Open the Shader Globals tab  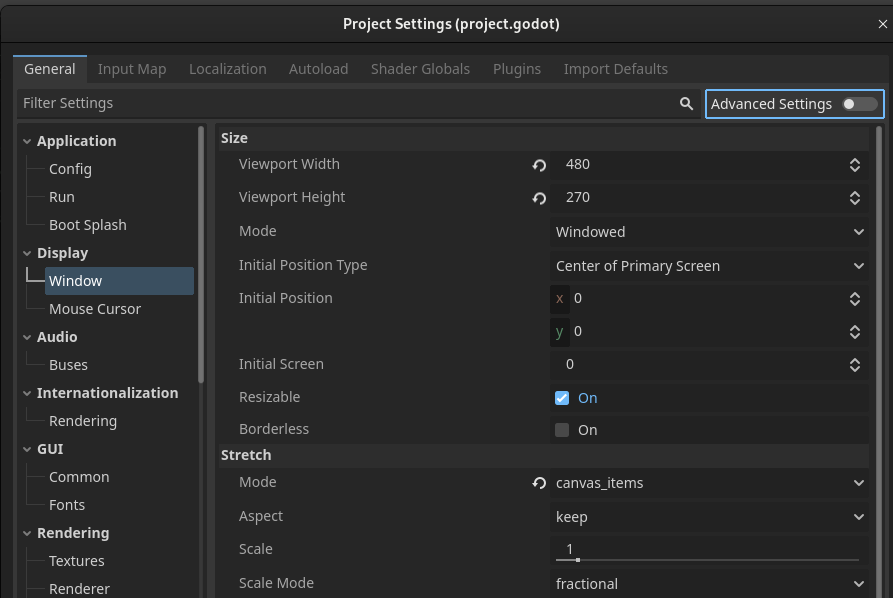point(420,69)
